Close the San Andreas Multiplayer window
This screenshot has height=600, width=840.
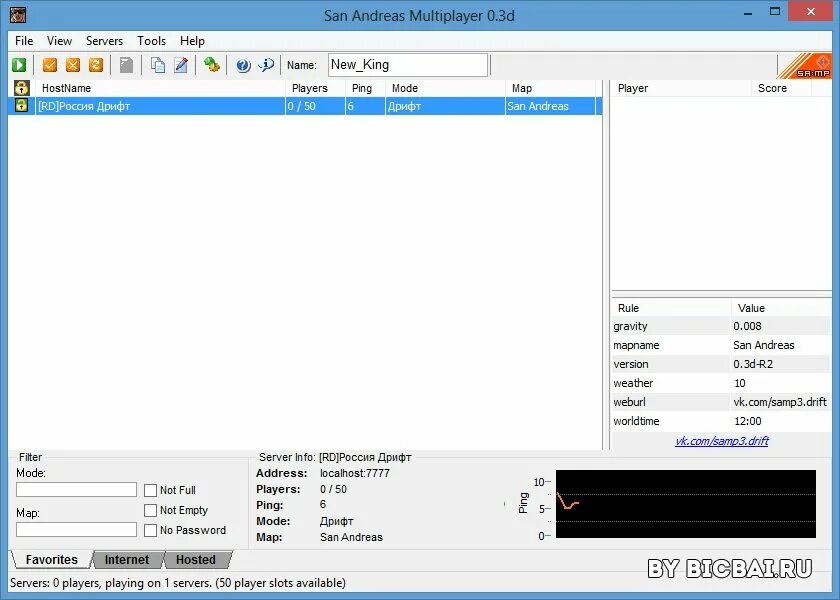(811, 11)
